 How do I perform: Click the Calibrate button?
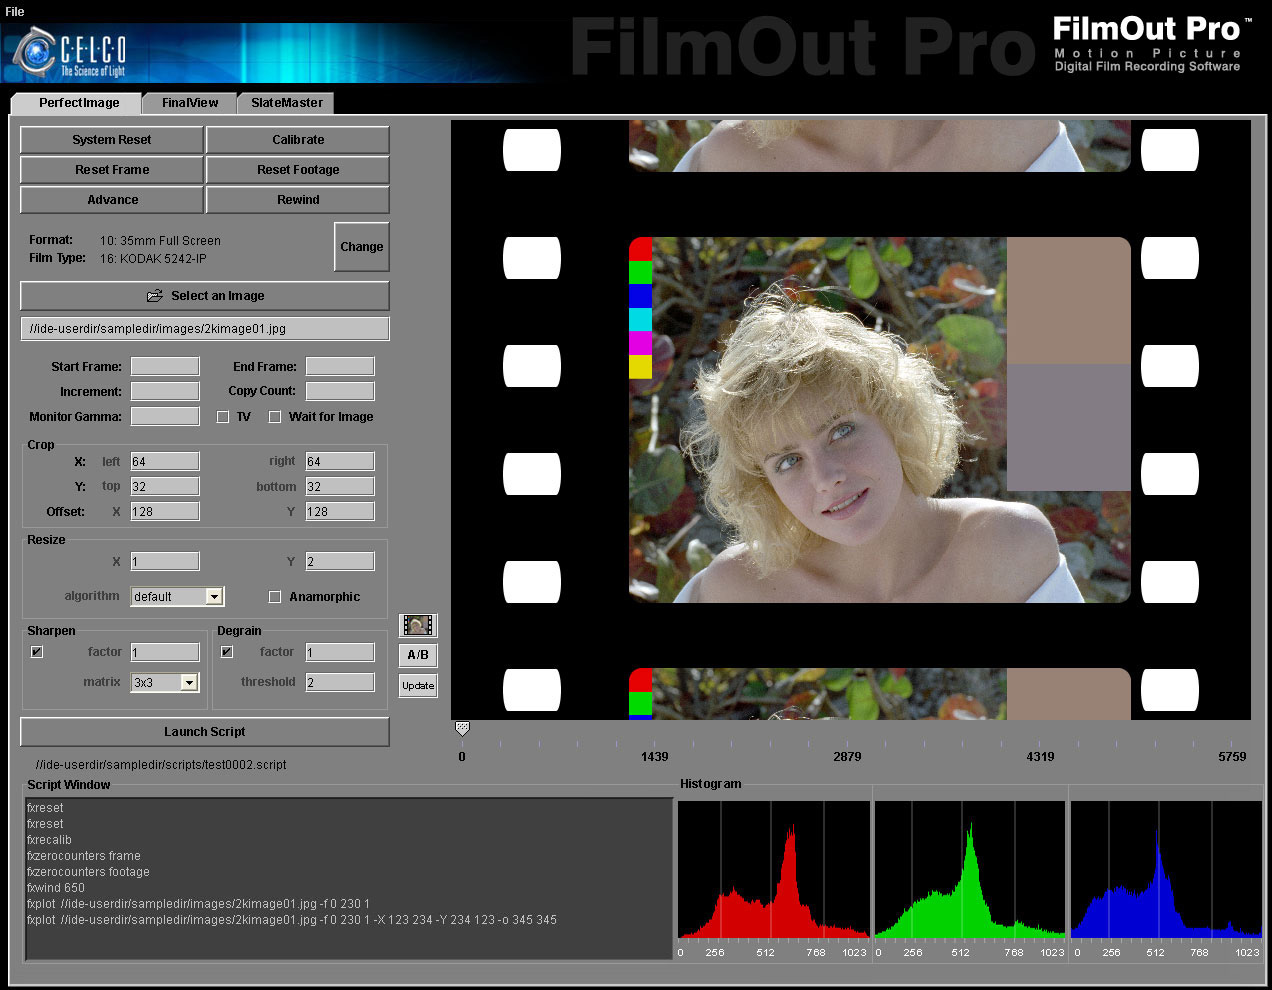tap(298, 140)
